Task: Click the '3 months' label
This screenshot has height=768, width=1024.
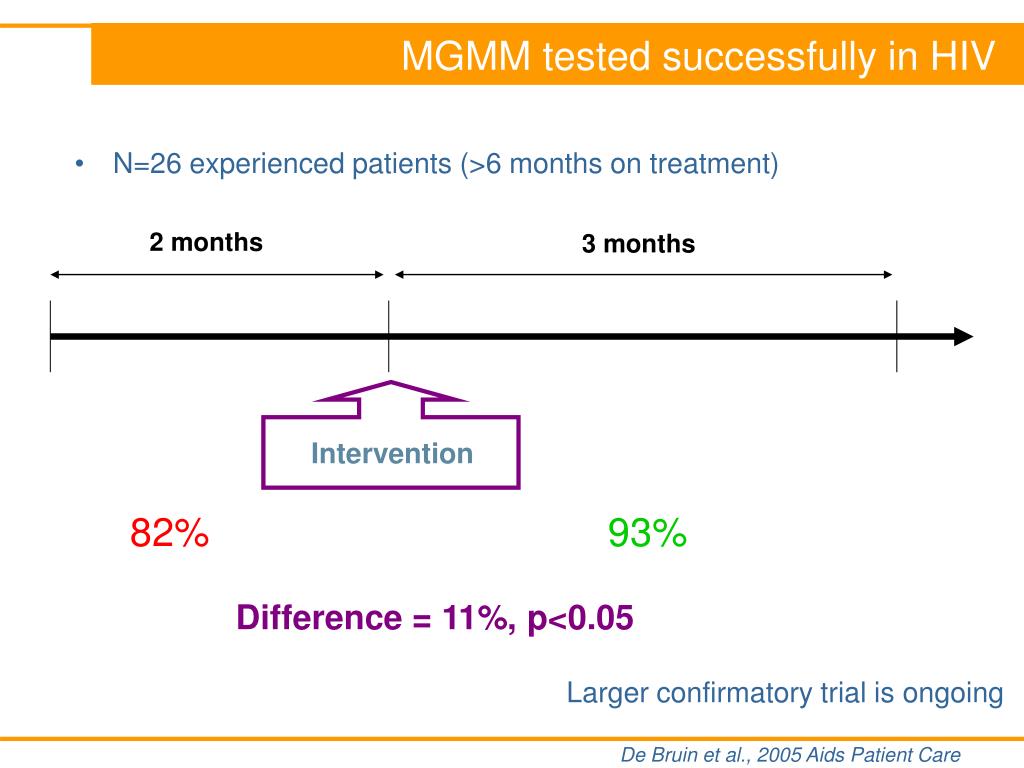Action: pyautogui.click(x=638, y=244)
